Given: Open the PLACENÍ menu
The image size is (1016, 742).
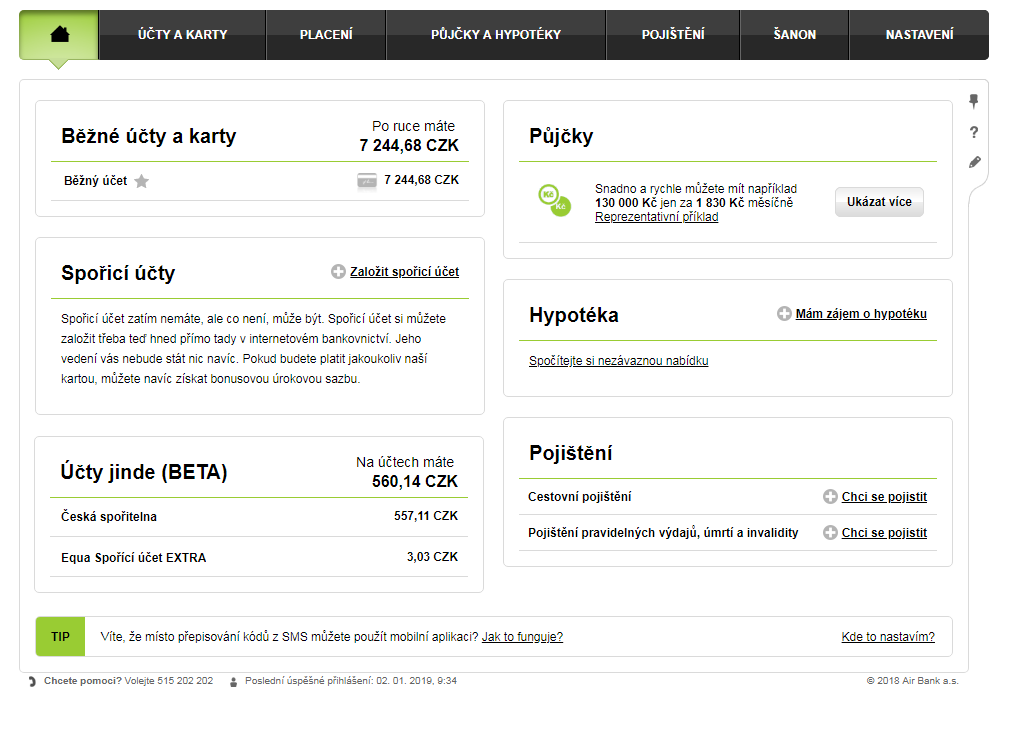Looking at the screenshot, I should coord(326,35).
